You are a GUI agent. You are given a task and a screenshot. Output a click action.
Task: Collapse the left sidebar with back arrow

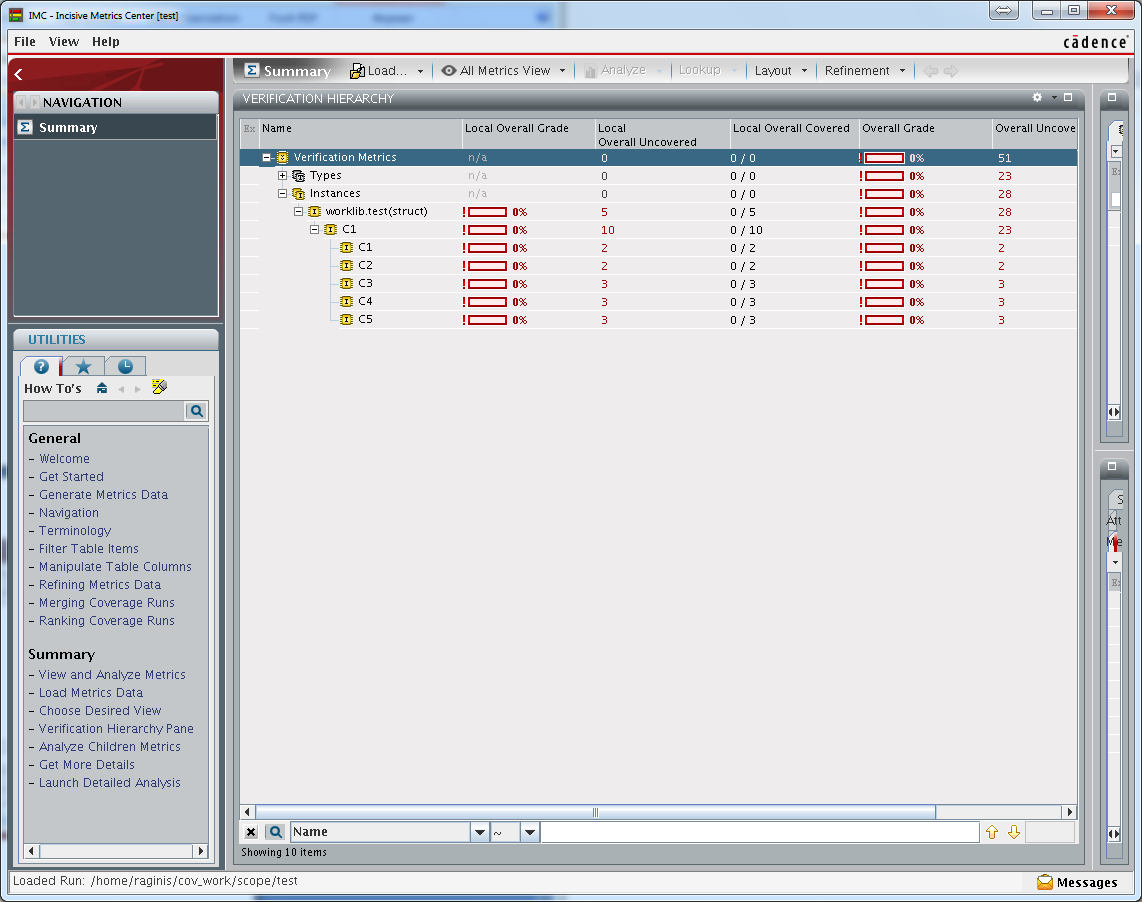tap(19, 74)
